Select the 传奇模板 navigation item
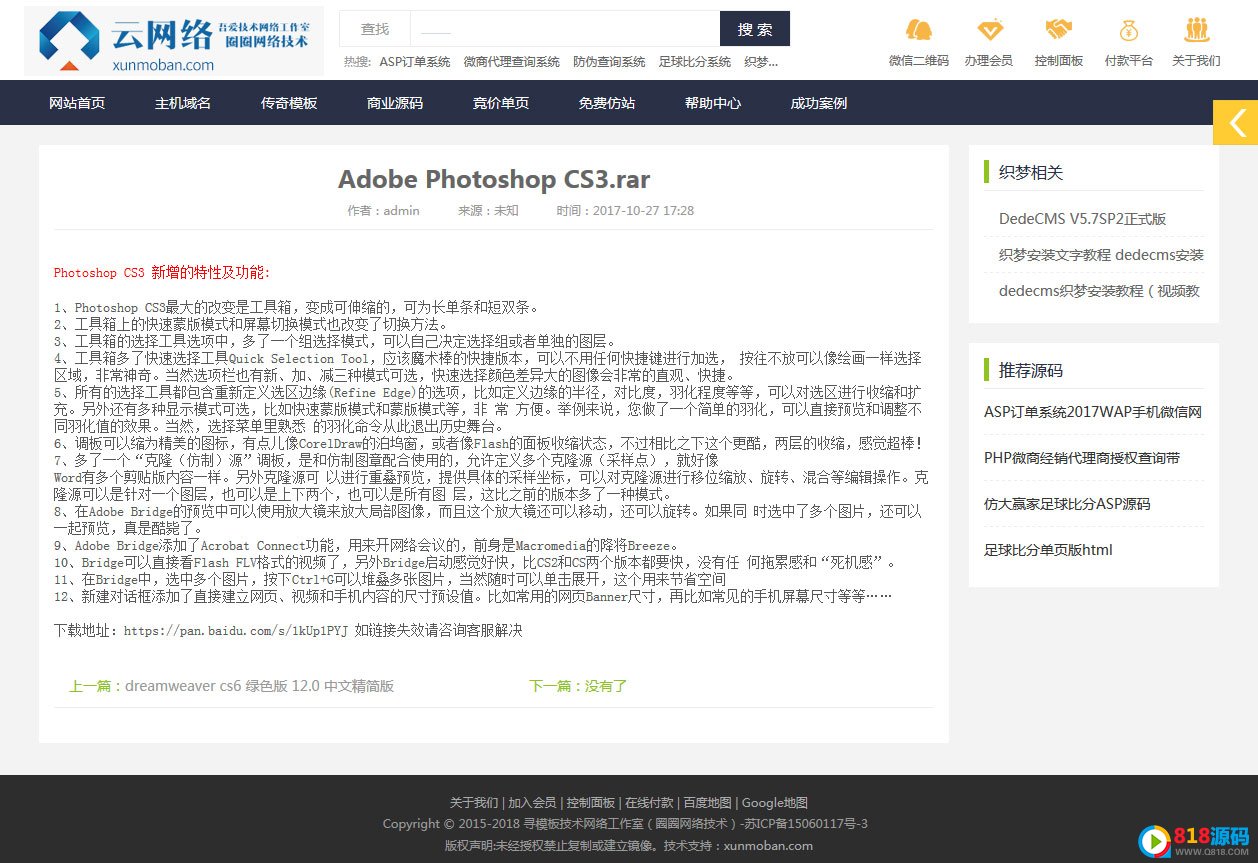The width and height of the screenshot is (1258, 863). [x=289, y=103]
